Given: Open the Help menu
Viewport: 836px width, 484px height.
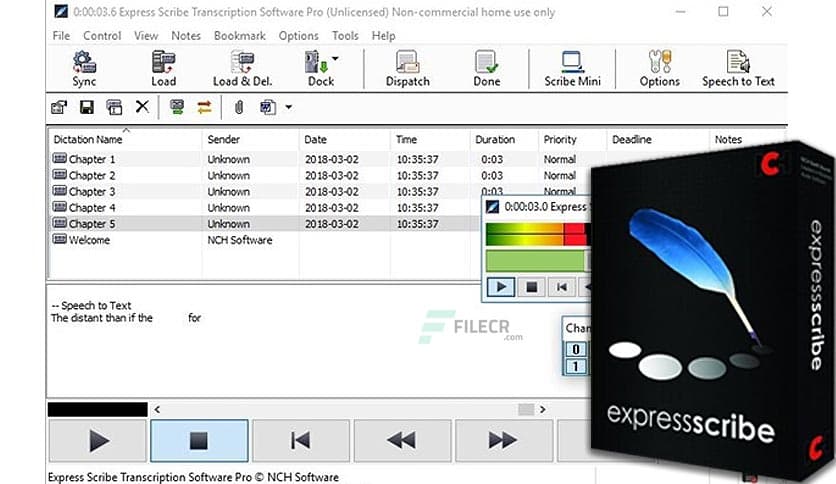Looking at the screenshot, I should click(383, 36).
